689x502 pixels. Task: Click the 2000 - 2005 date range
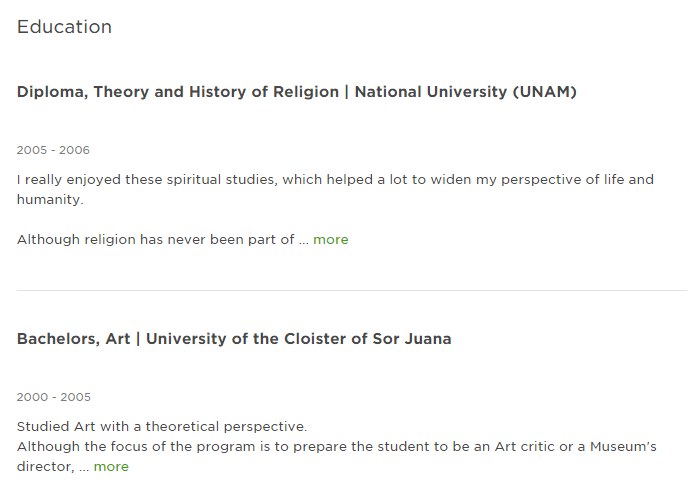54,397
